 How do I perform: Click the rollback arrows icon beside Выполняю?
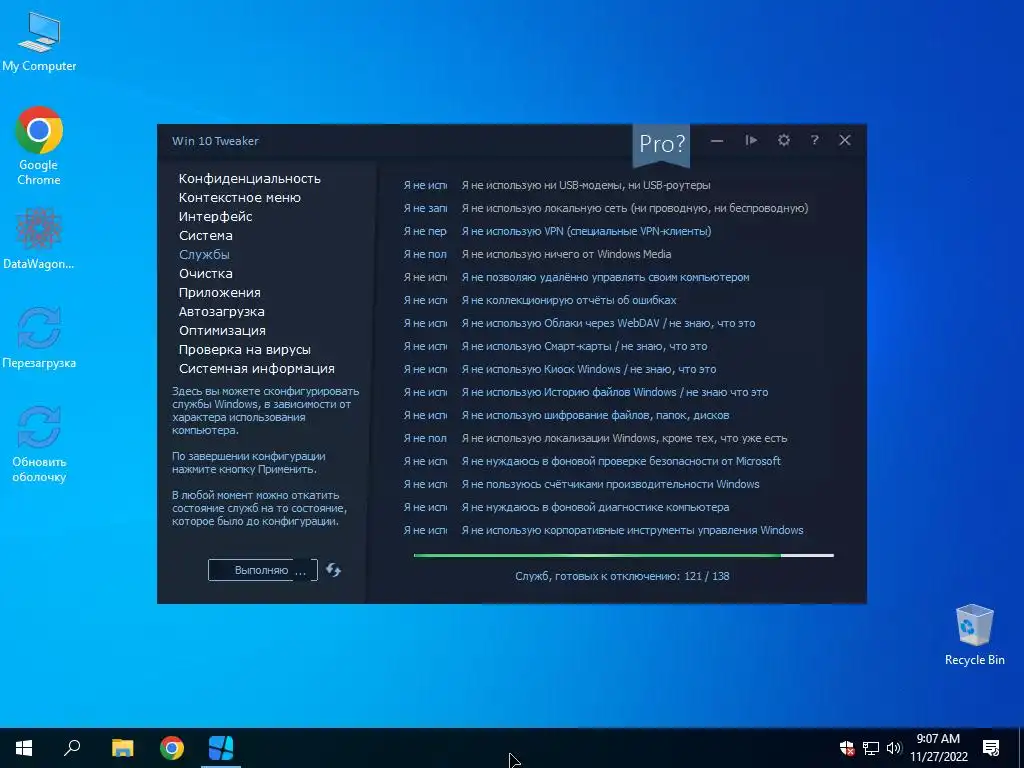click(x=333, y=570)
